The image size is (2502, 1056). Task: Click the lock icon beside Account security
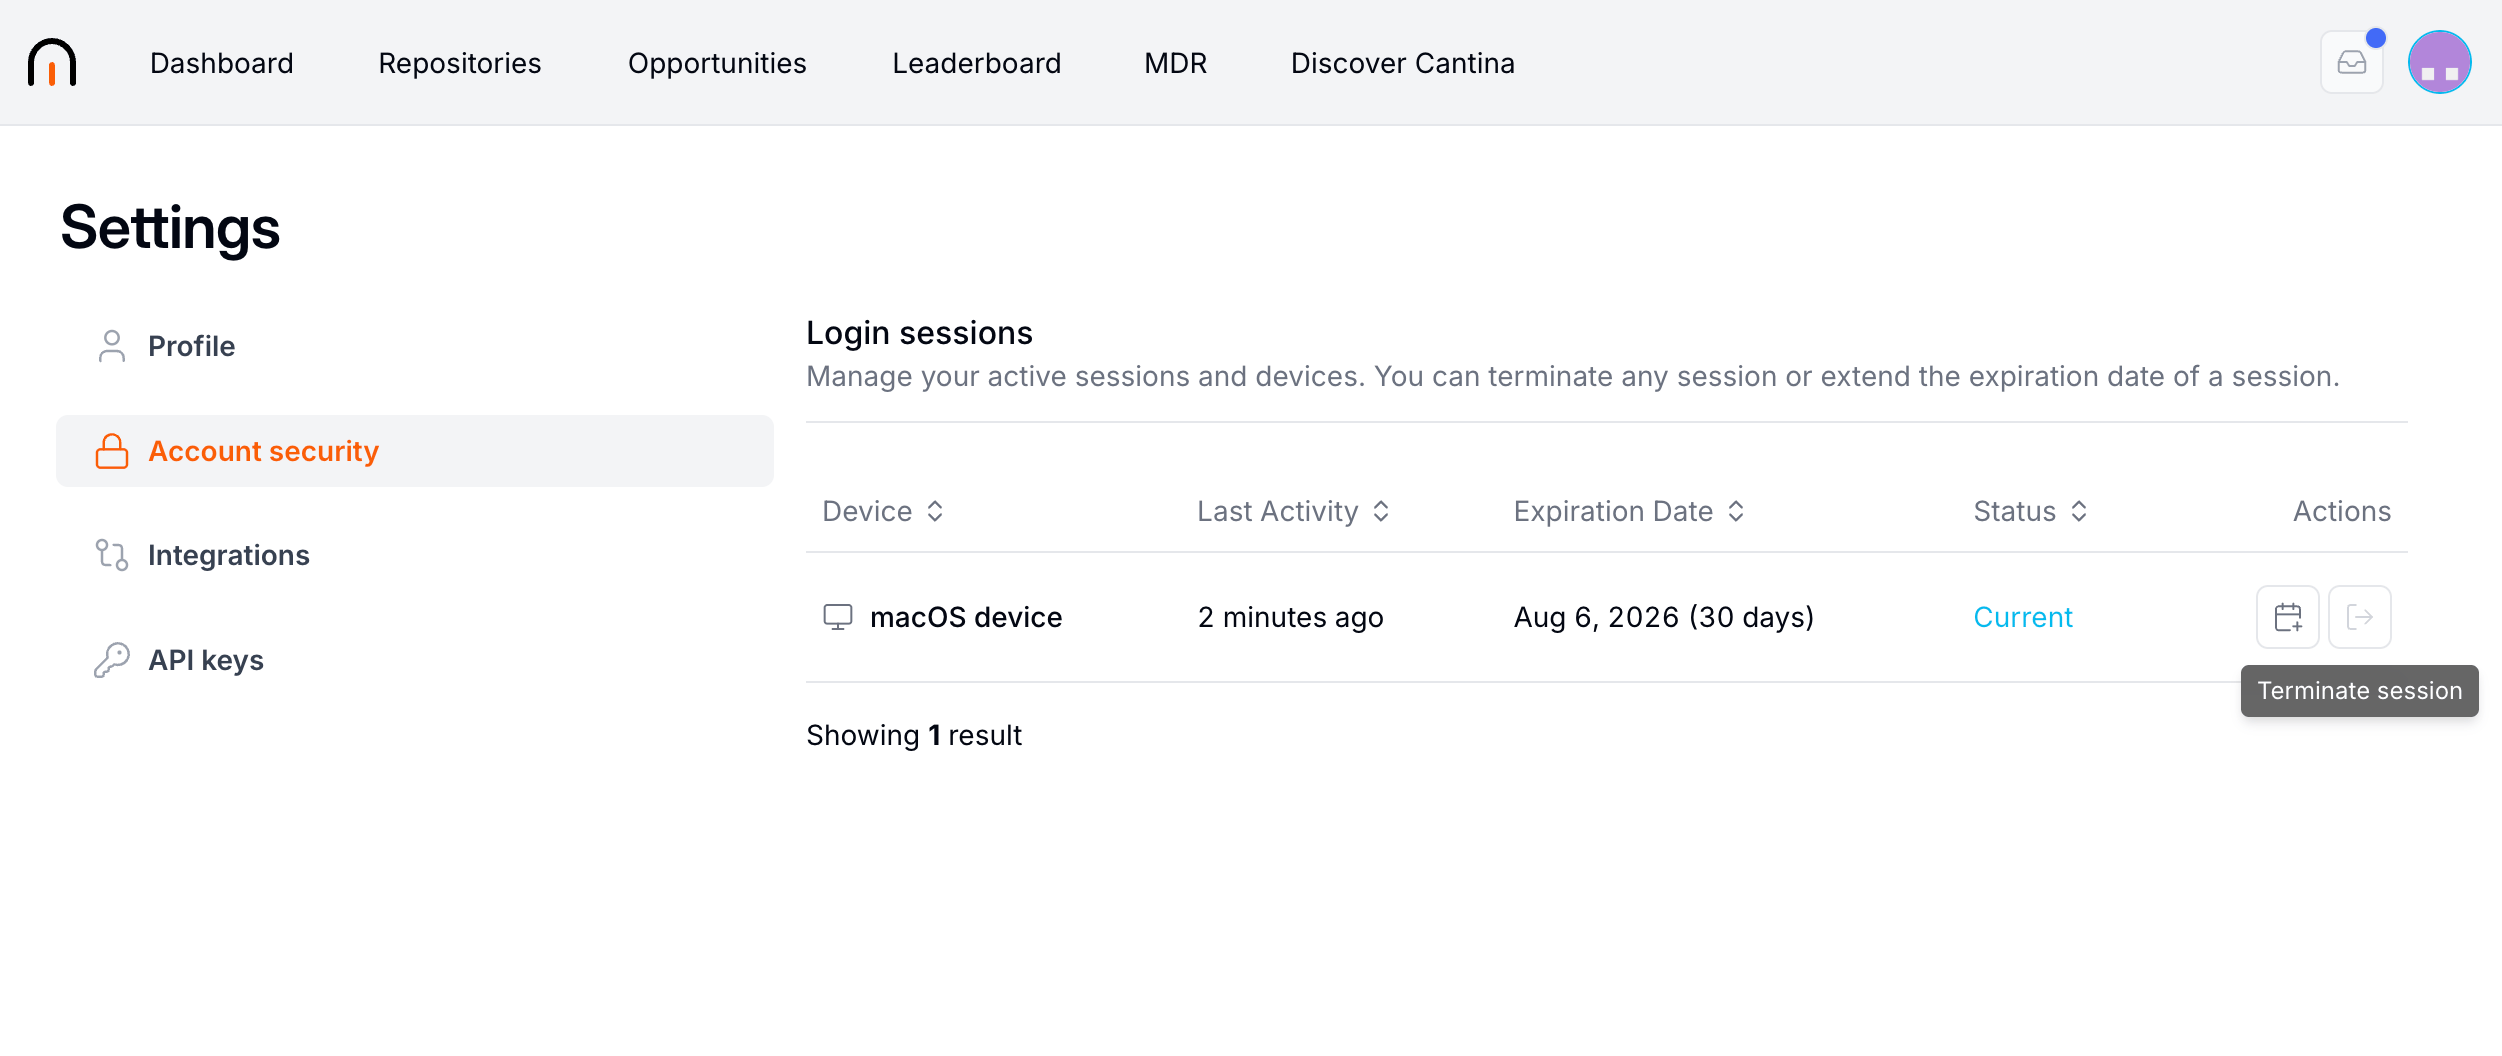112,451
